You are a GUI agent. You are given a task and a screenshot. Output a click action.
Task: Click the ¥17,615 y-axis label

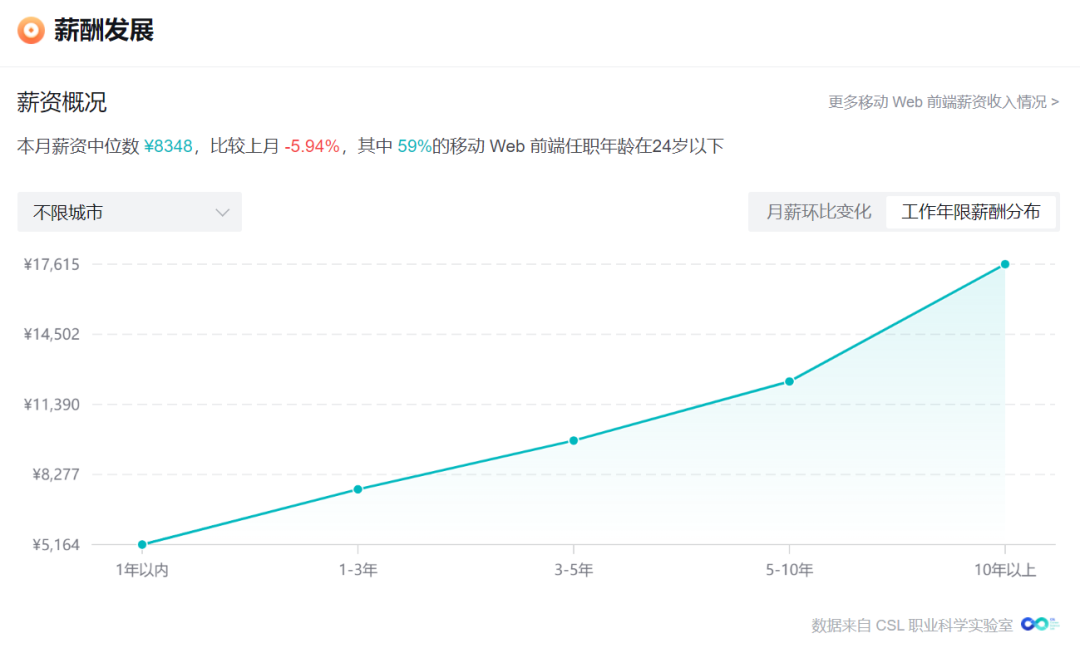[52, 264]
